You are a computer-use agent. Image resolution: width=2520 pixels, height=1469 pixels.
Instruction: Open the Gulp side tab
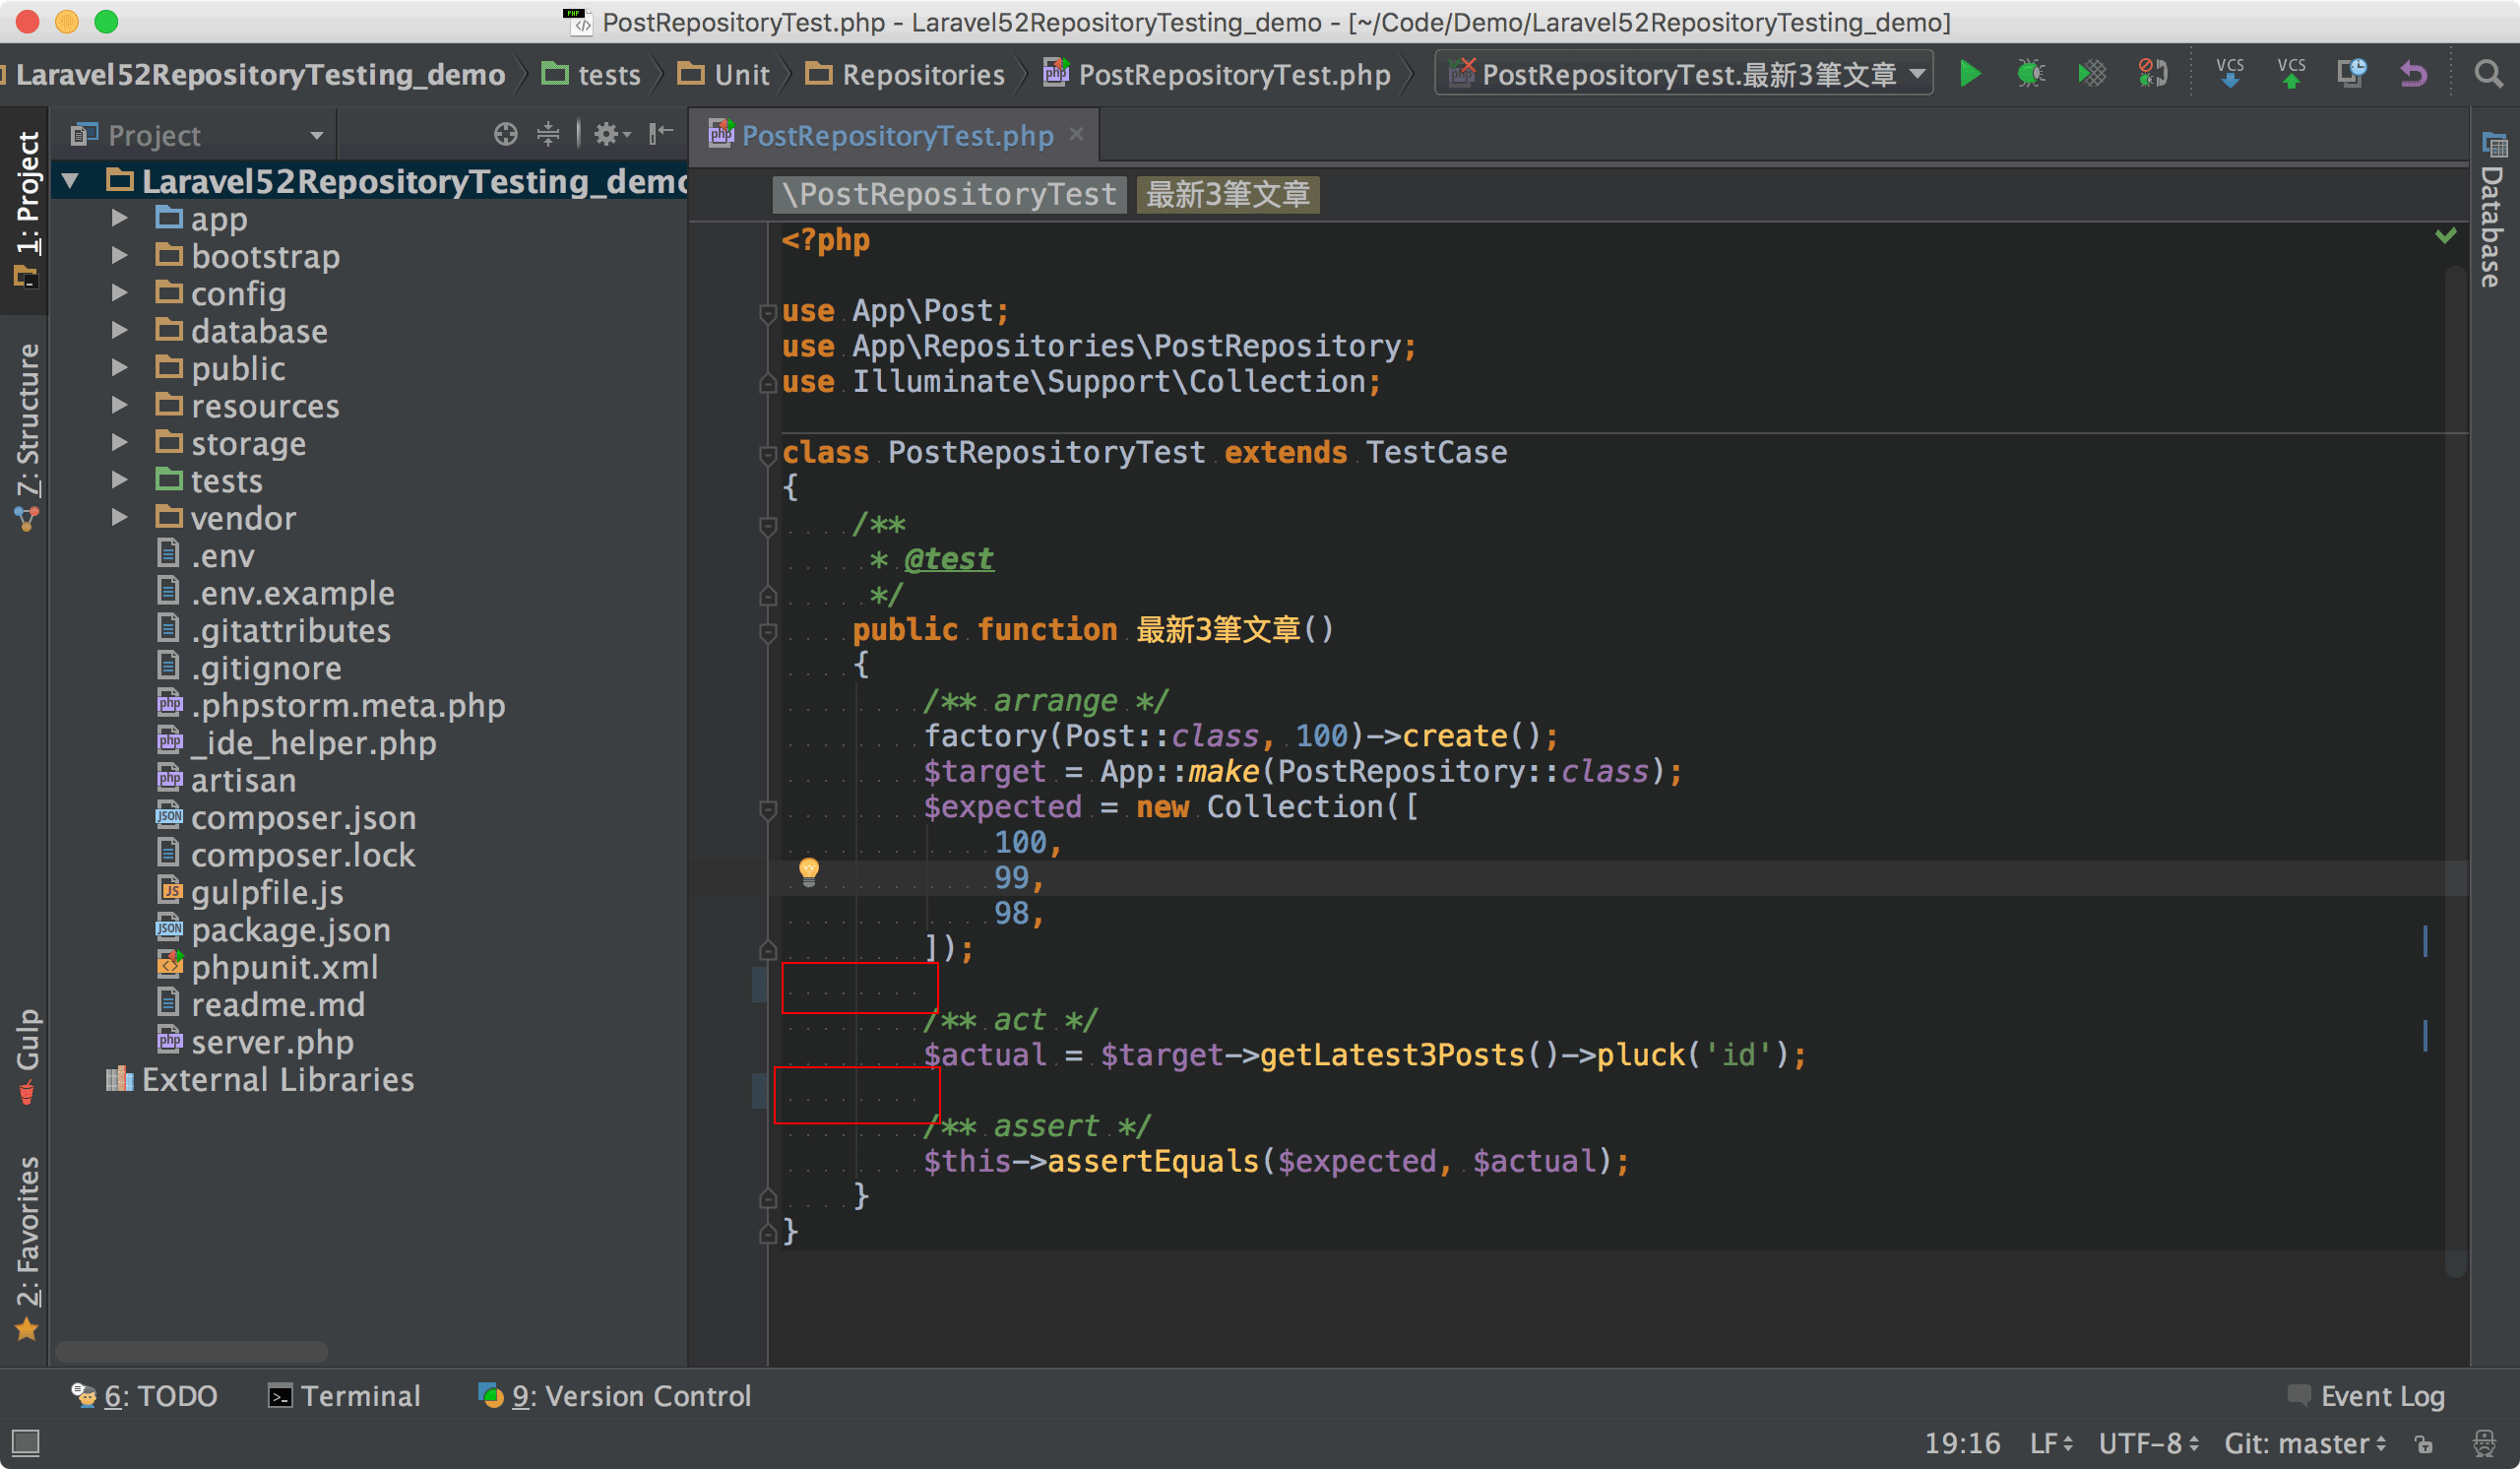click(26, 1055)
